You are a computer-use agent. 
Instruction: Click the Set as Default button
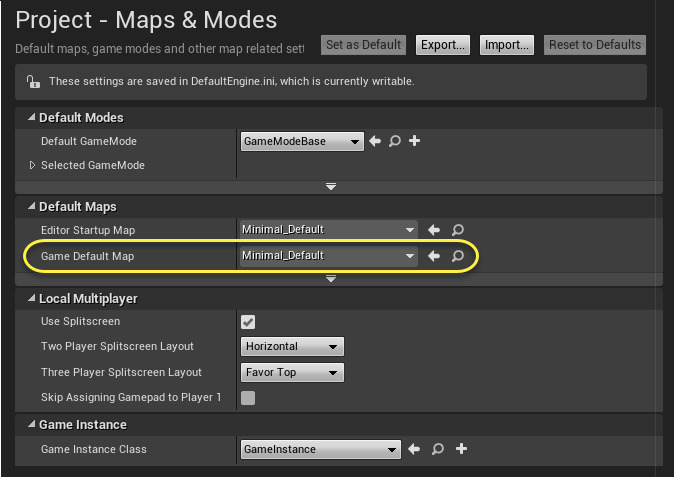363,45
